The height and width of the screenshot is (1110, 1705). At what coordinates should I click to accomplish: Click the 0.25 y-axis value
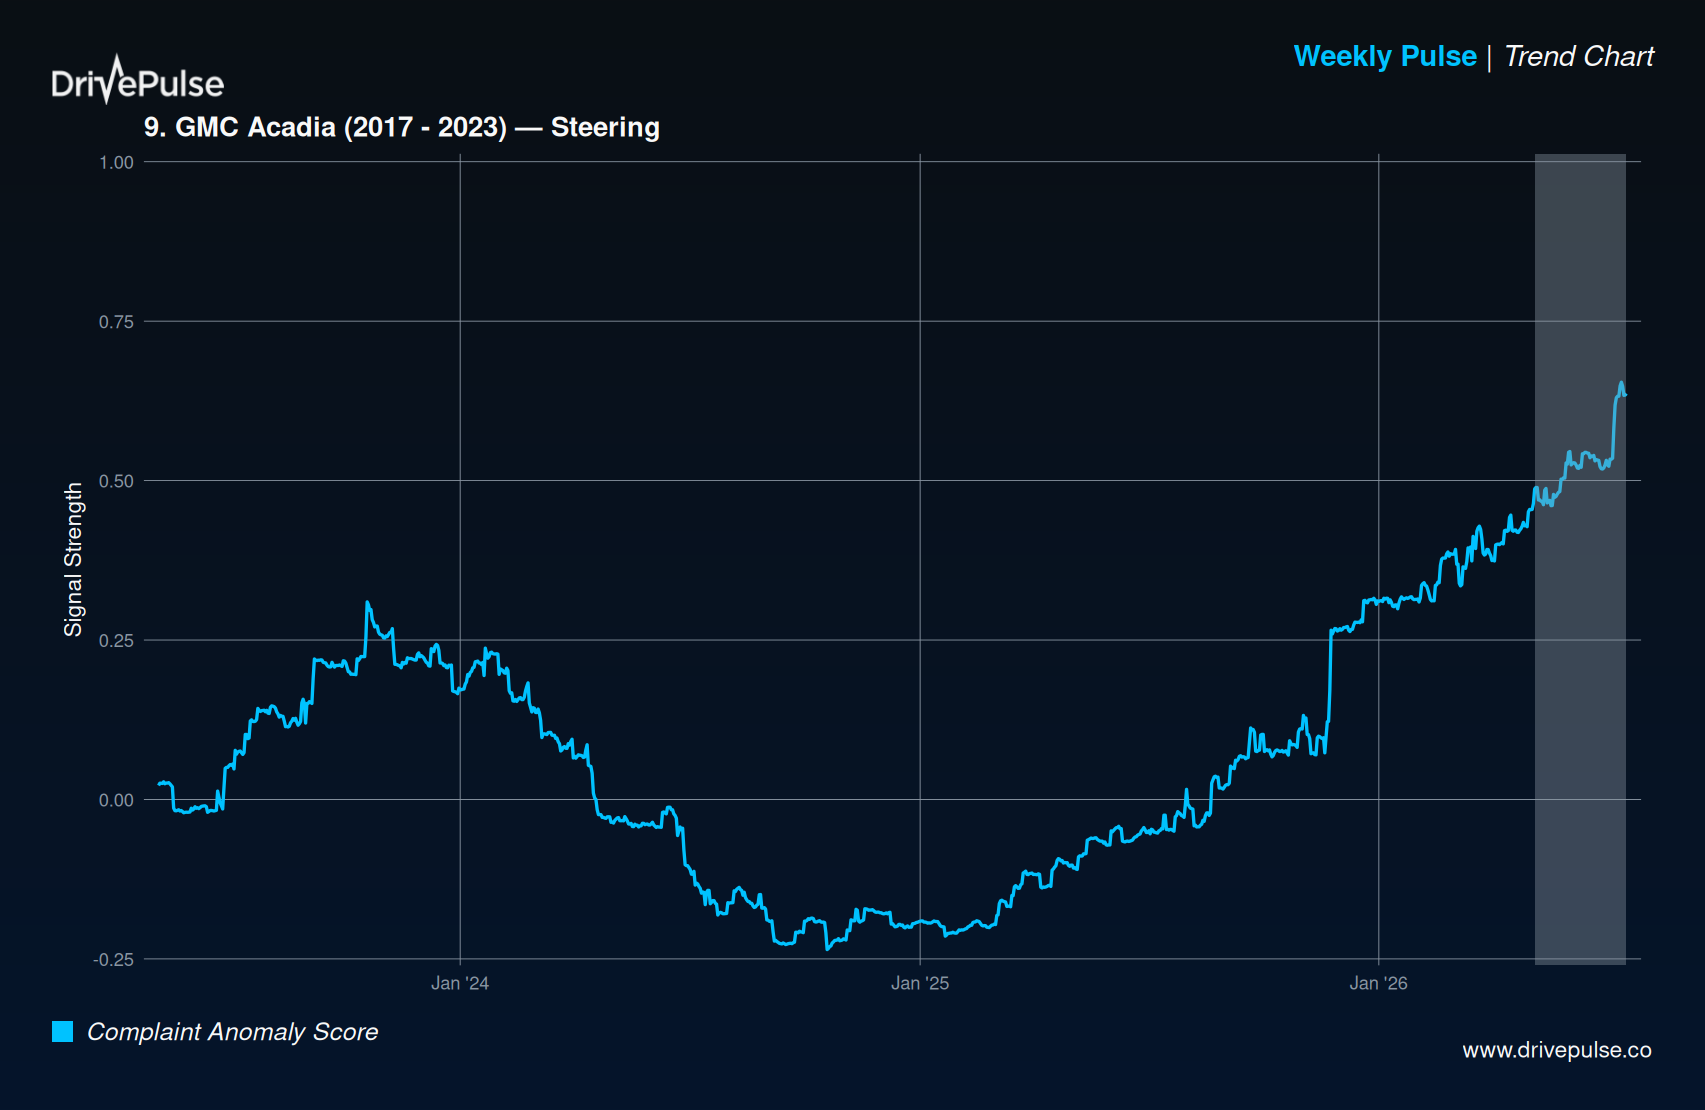116,640
